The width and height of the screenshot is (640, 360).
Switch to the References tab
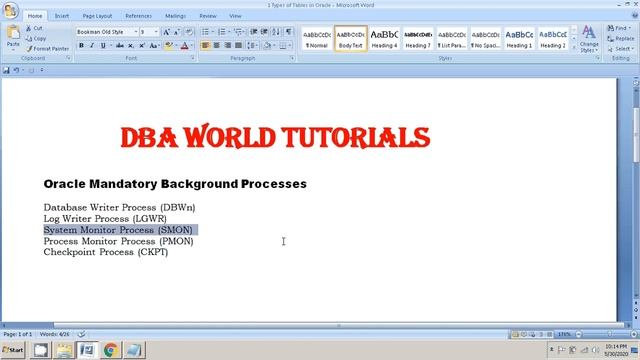click(x=138, y=16)
